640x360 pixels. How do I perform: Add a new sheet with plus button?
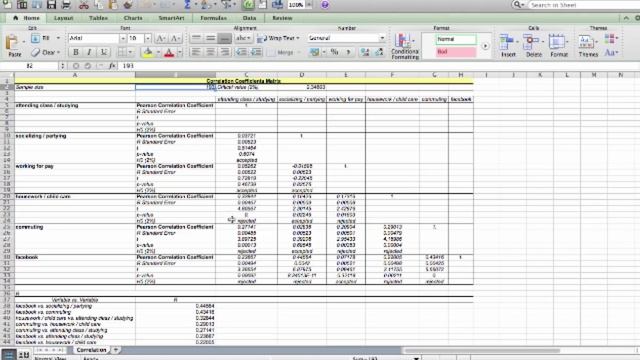click(116, 350)
